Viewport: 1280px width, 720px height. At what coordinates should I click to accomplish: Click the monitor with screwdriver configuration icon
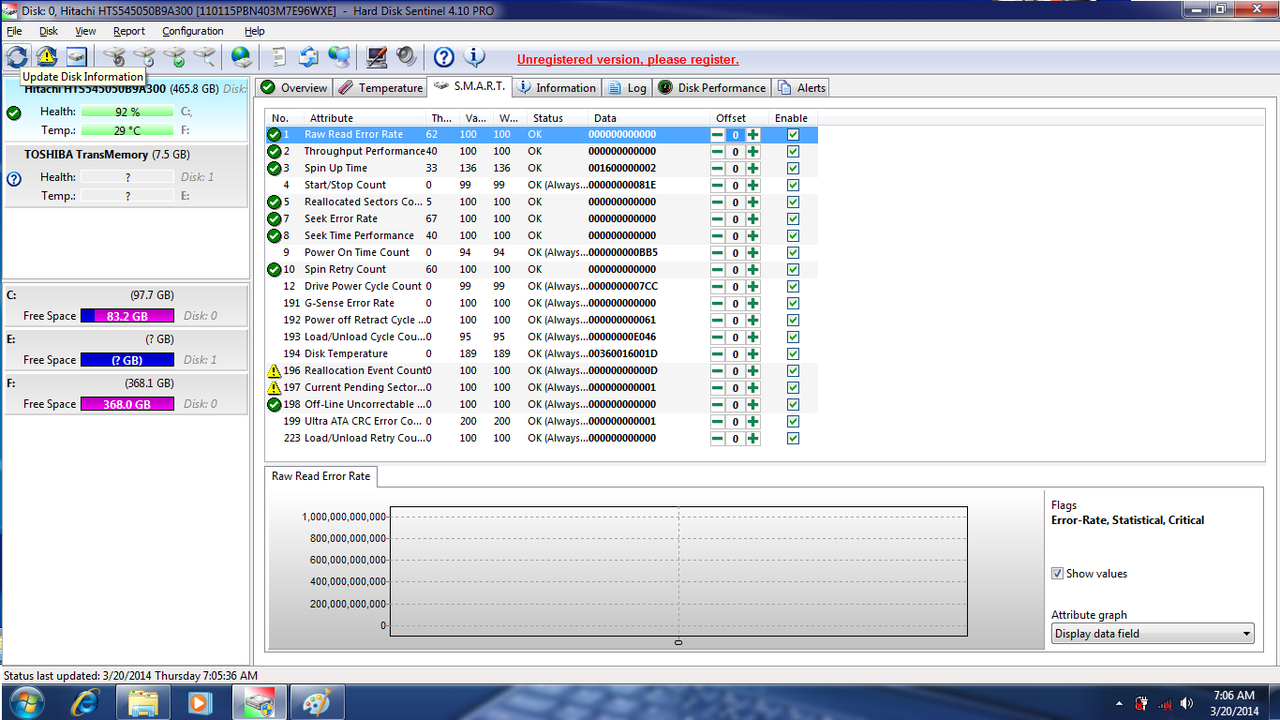tap(376, 57)
